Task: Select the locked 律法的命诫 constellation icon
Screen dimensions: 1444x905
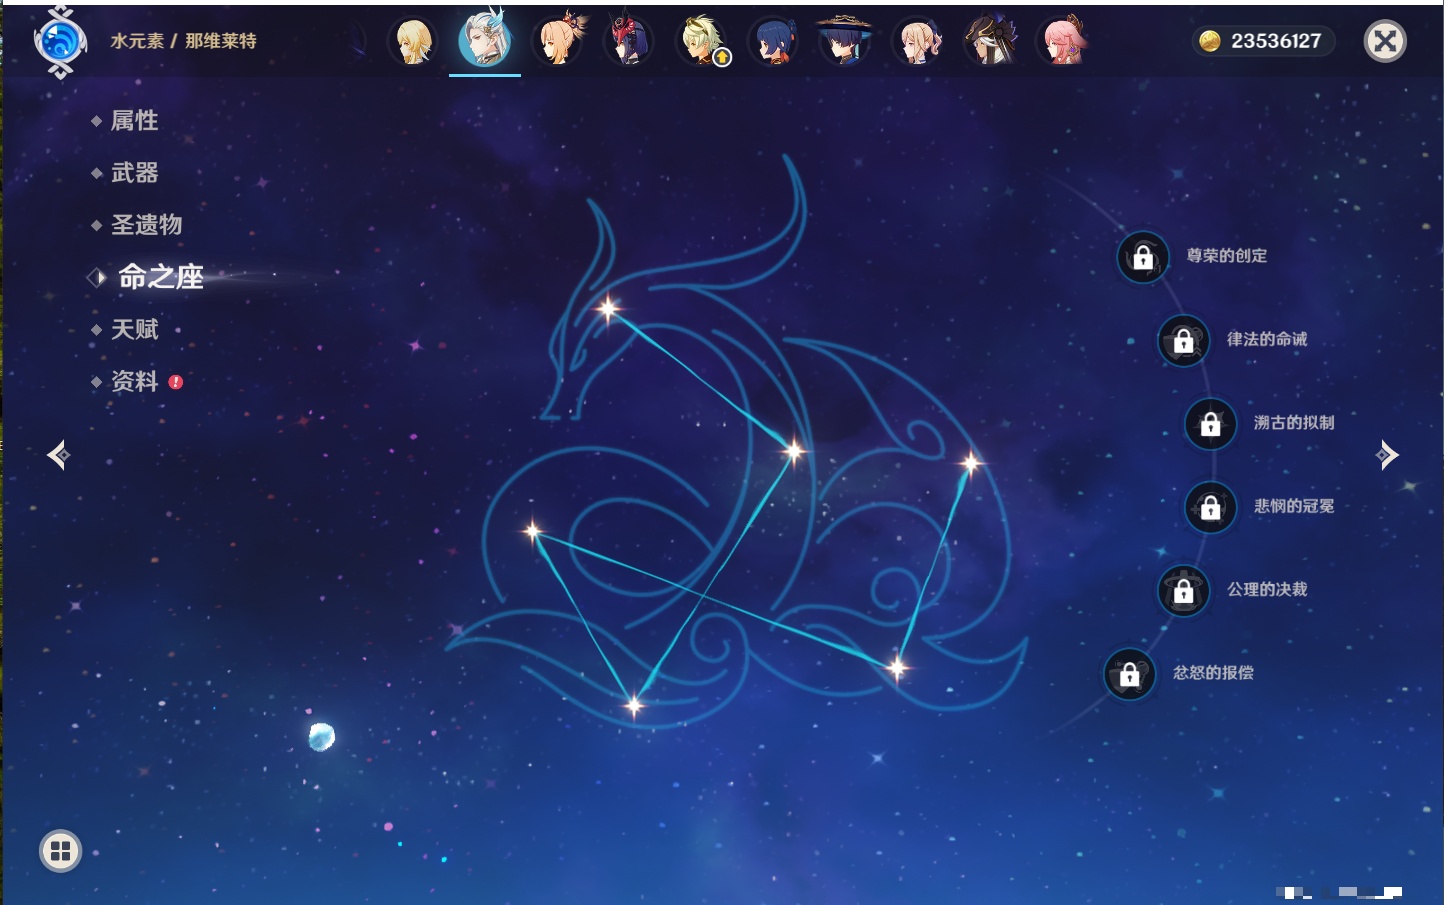Action: (x=1183, y=341)
